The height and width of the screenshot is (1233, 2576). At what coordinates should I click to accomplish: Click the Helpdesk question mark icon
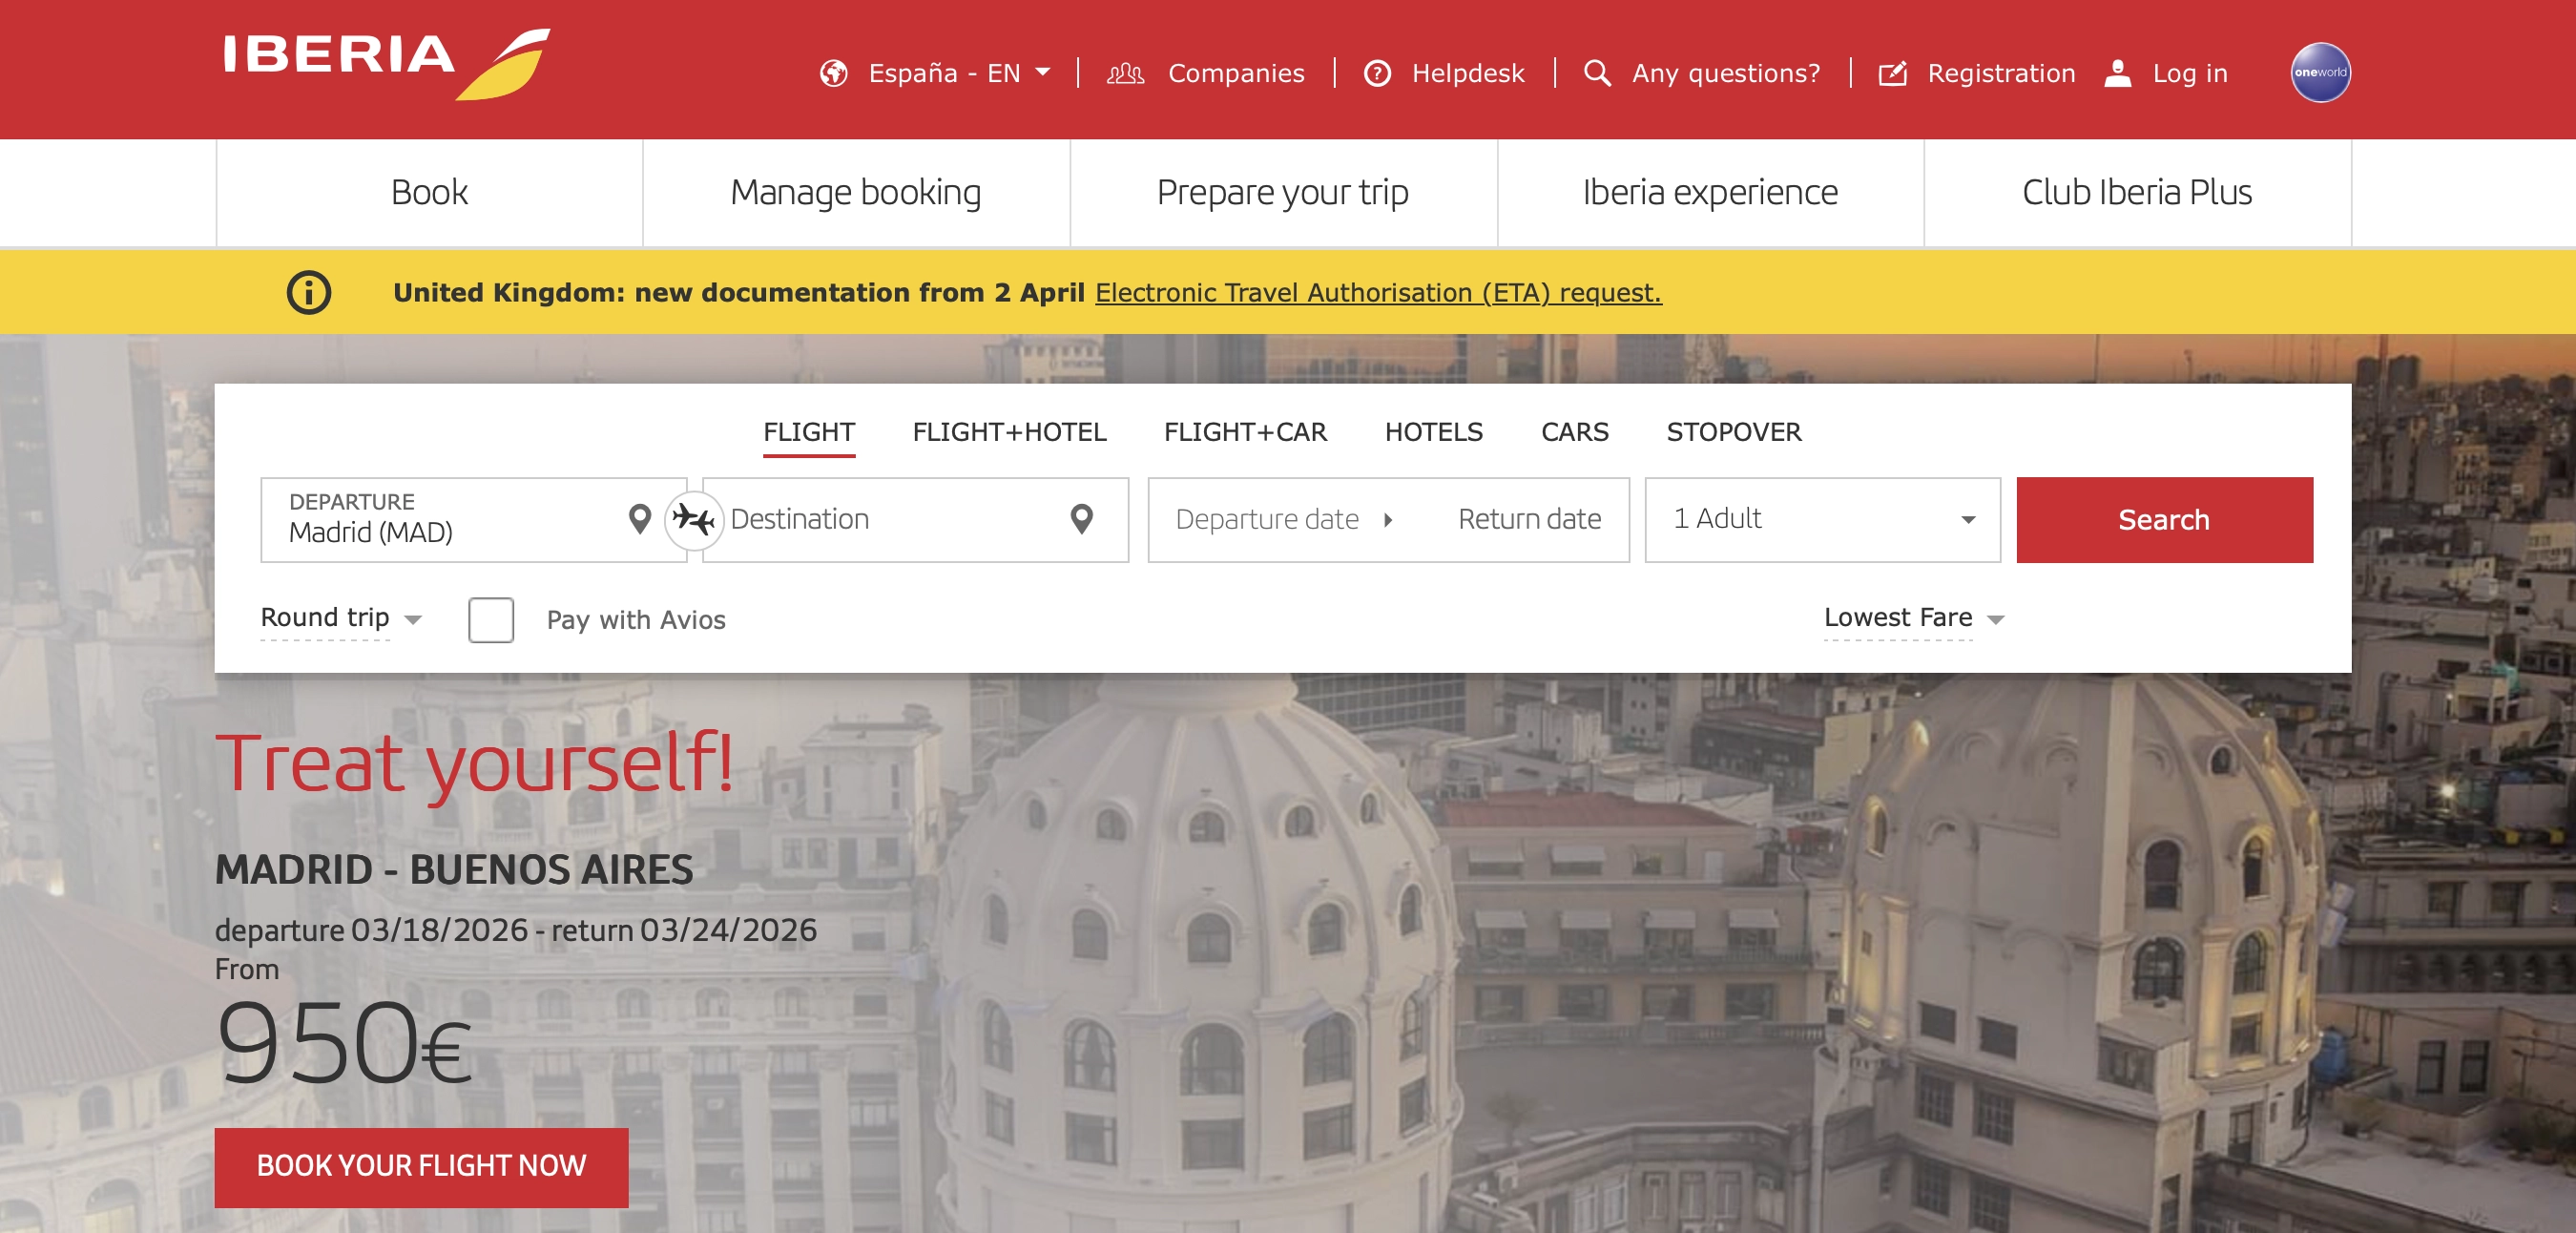pos(1377,74)
